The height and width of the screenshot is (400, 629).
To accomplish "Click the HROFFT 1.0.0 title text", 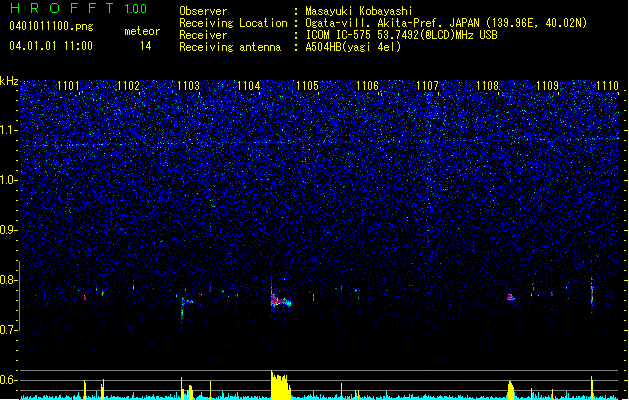I will (x=79, y=8).
